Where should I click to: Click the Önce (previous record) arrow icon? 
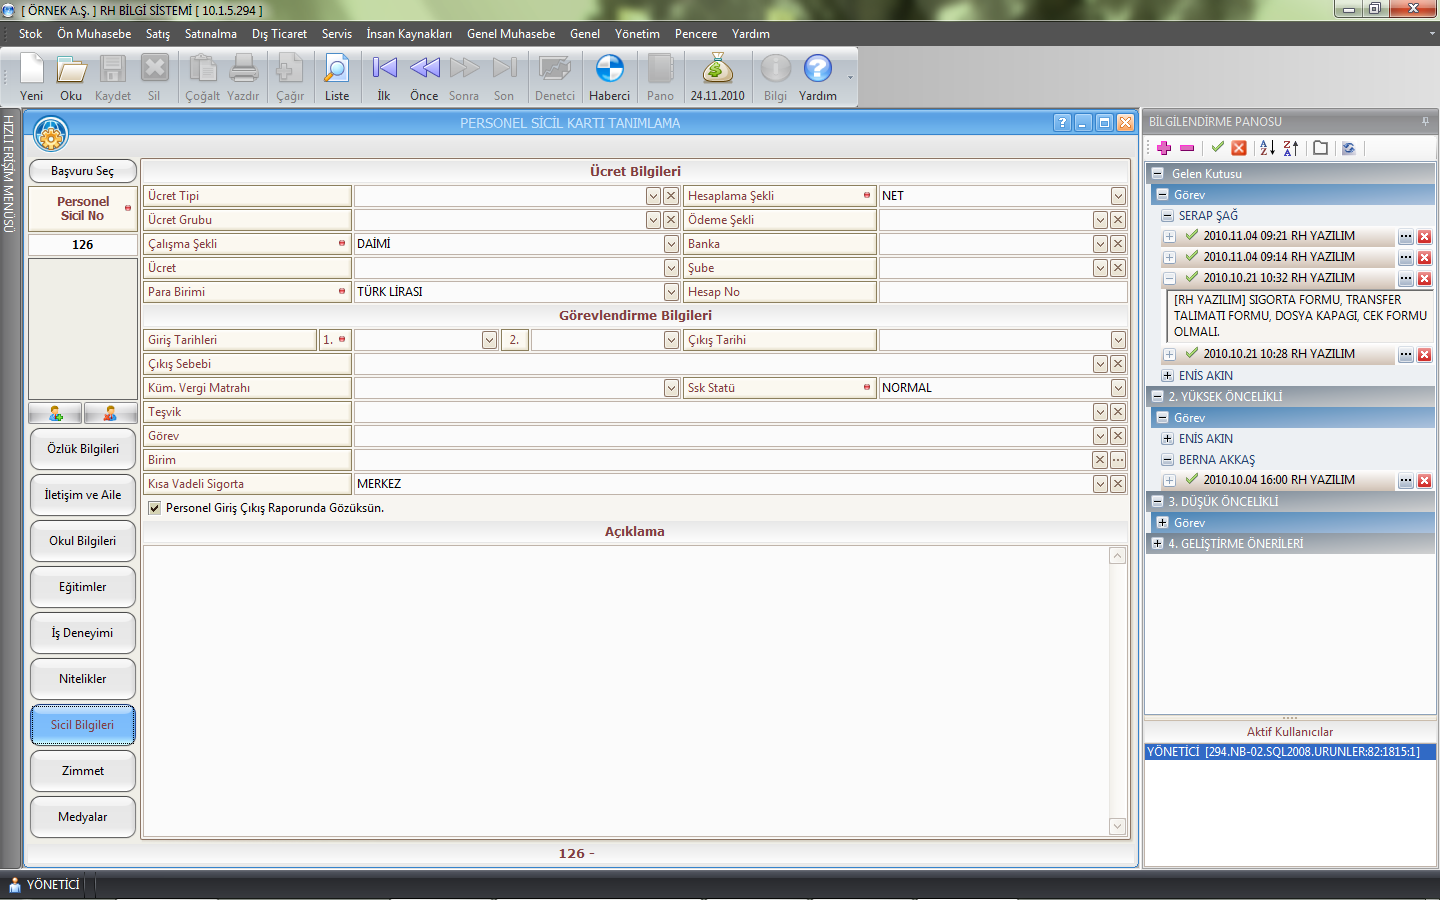pos(424,70)
